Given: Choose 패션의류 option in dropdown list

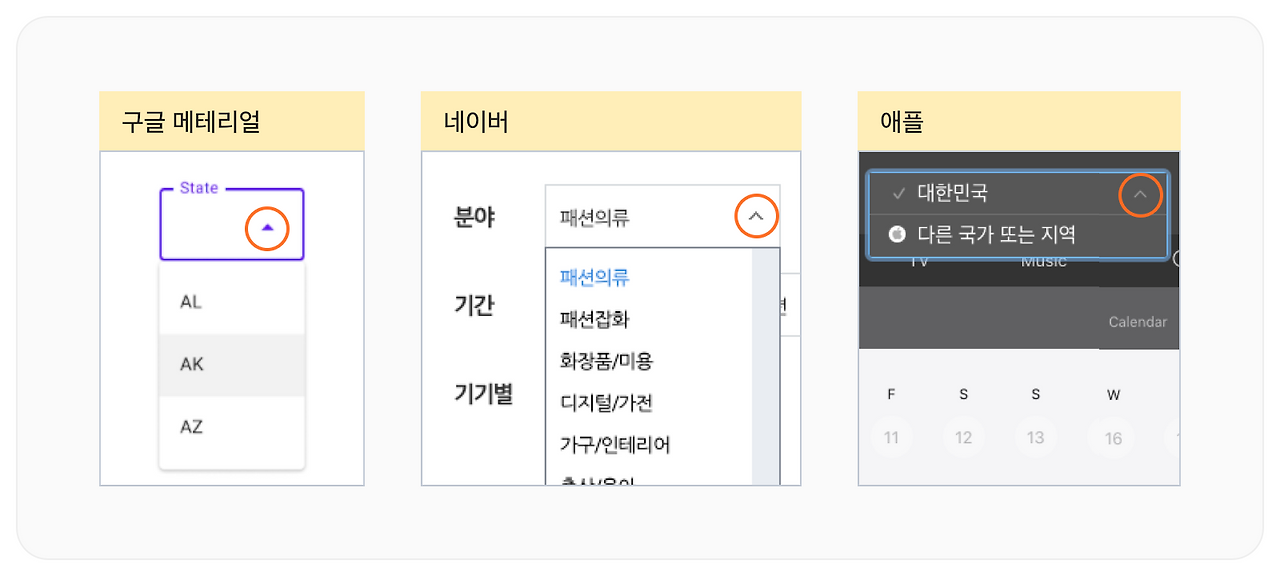Looking at the screenshot, I should [595, 277].
